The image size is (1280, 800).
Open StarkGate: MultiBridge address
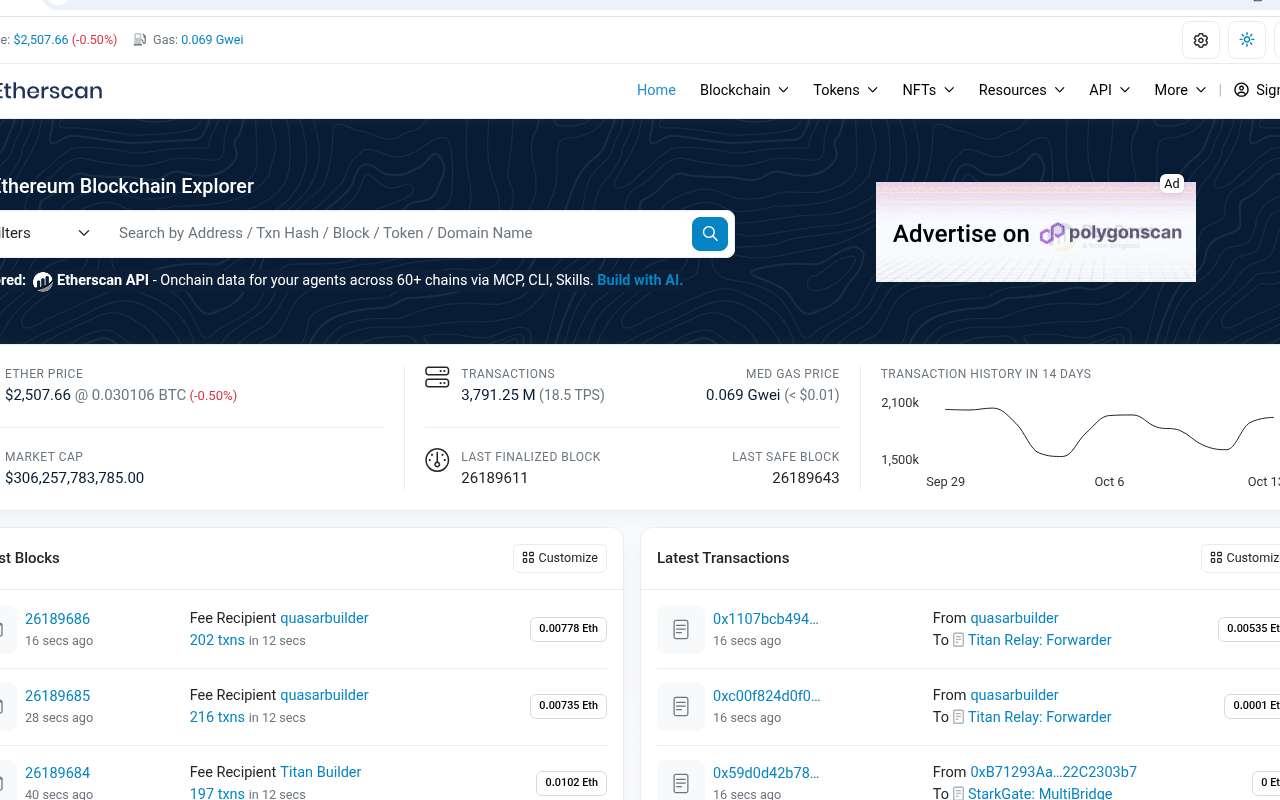point(1040,794)
